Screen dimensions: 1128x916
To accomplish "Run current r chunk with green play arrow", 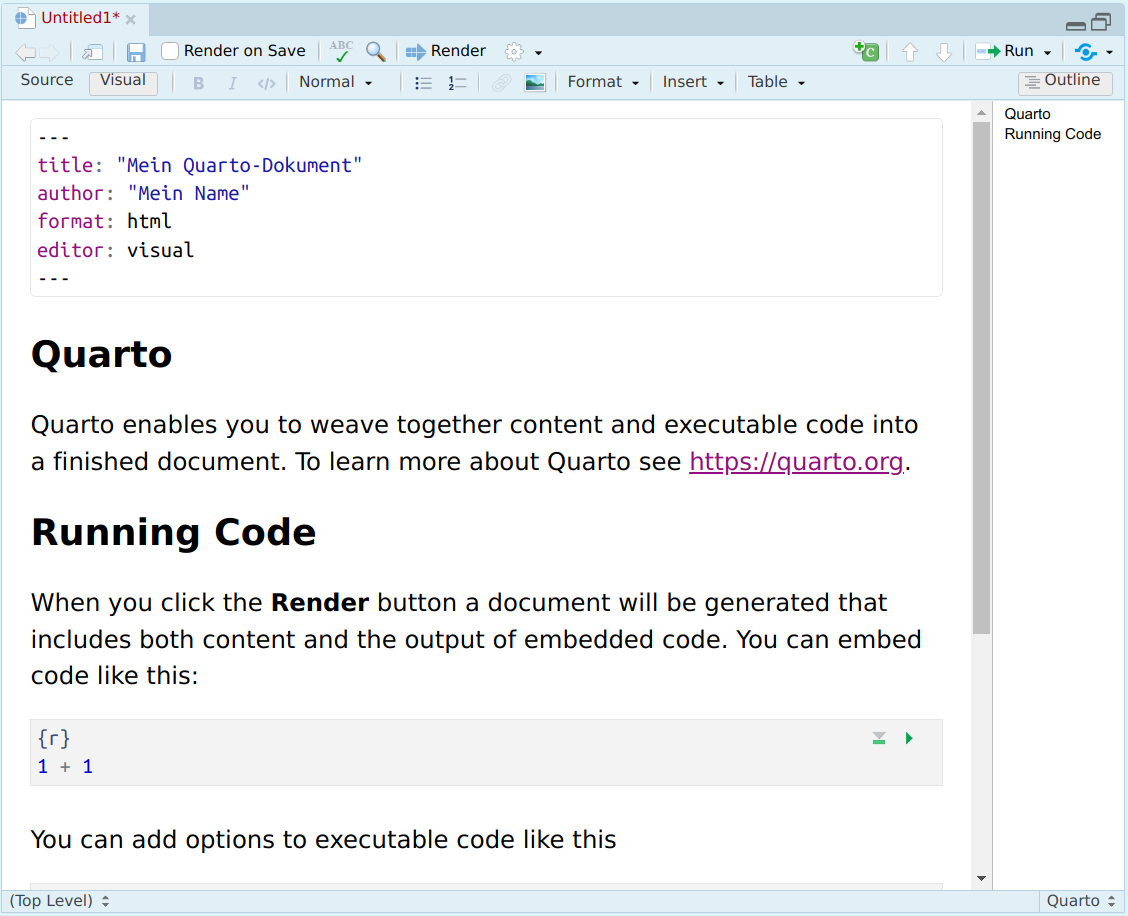I will tap(909, 738).
